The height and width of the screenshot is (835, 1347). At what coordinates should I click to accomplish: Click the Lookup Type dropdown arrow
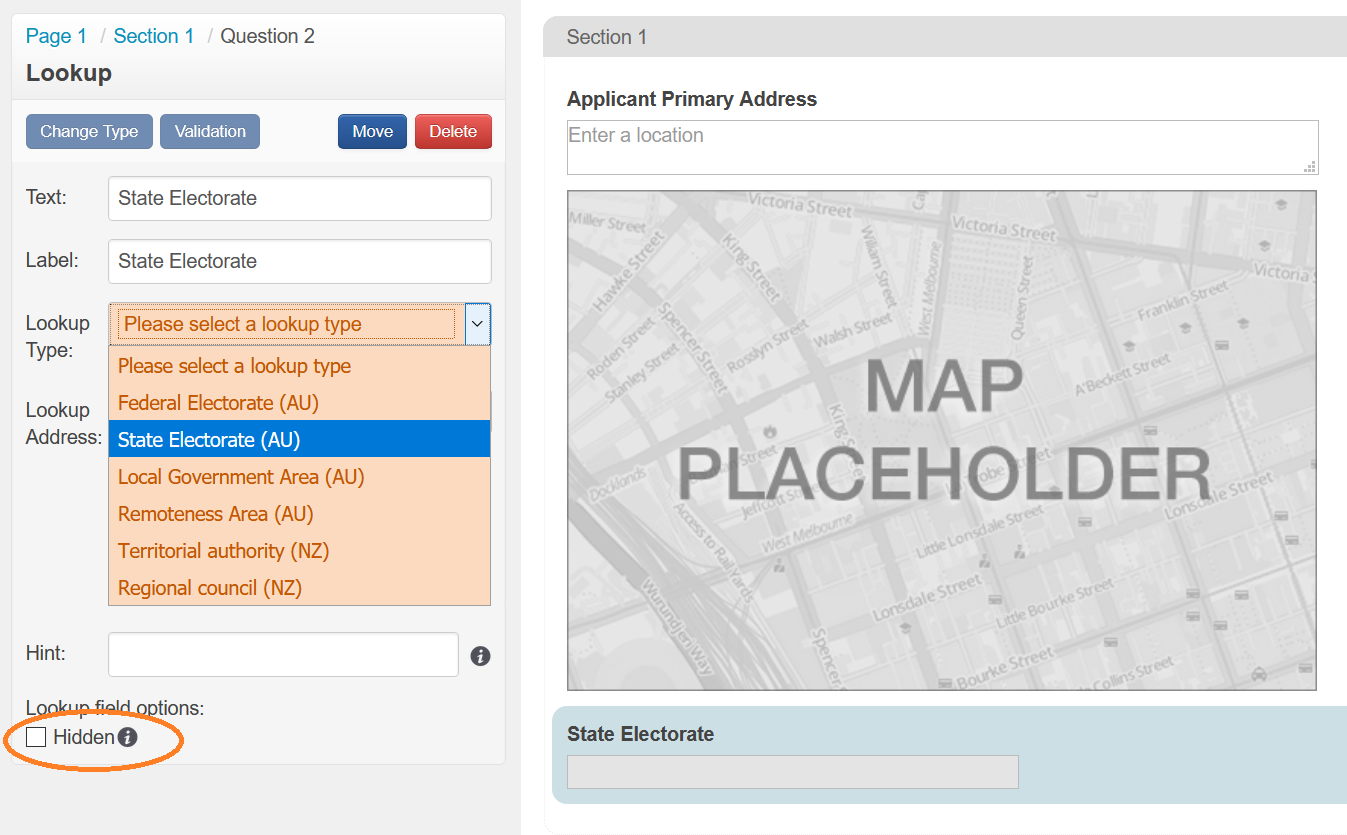click(478, 324)
